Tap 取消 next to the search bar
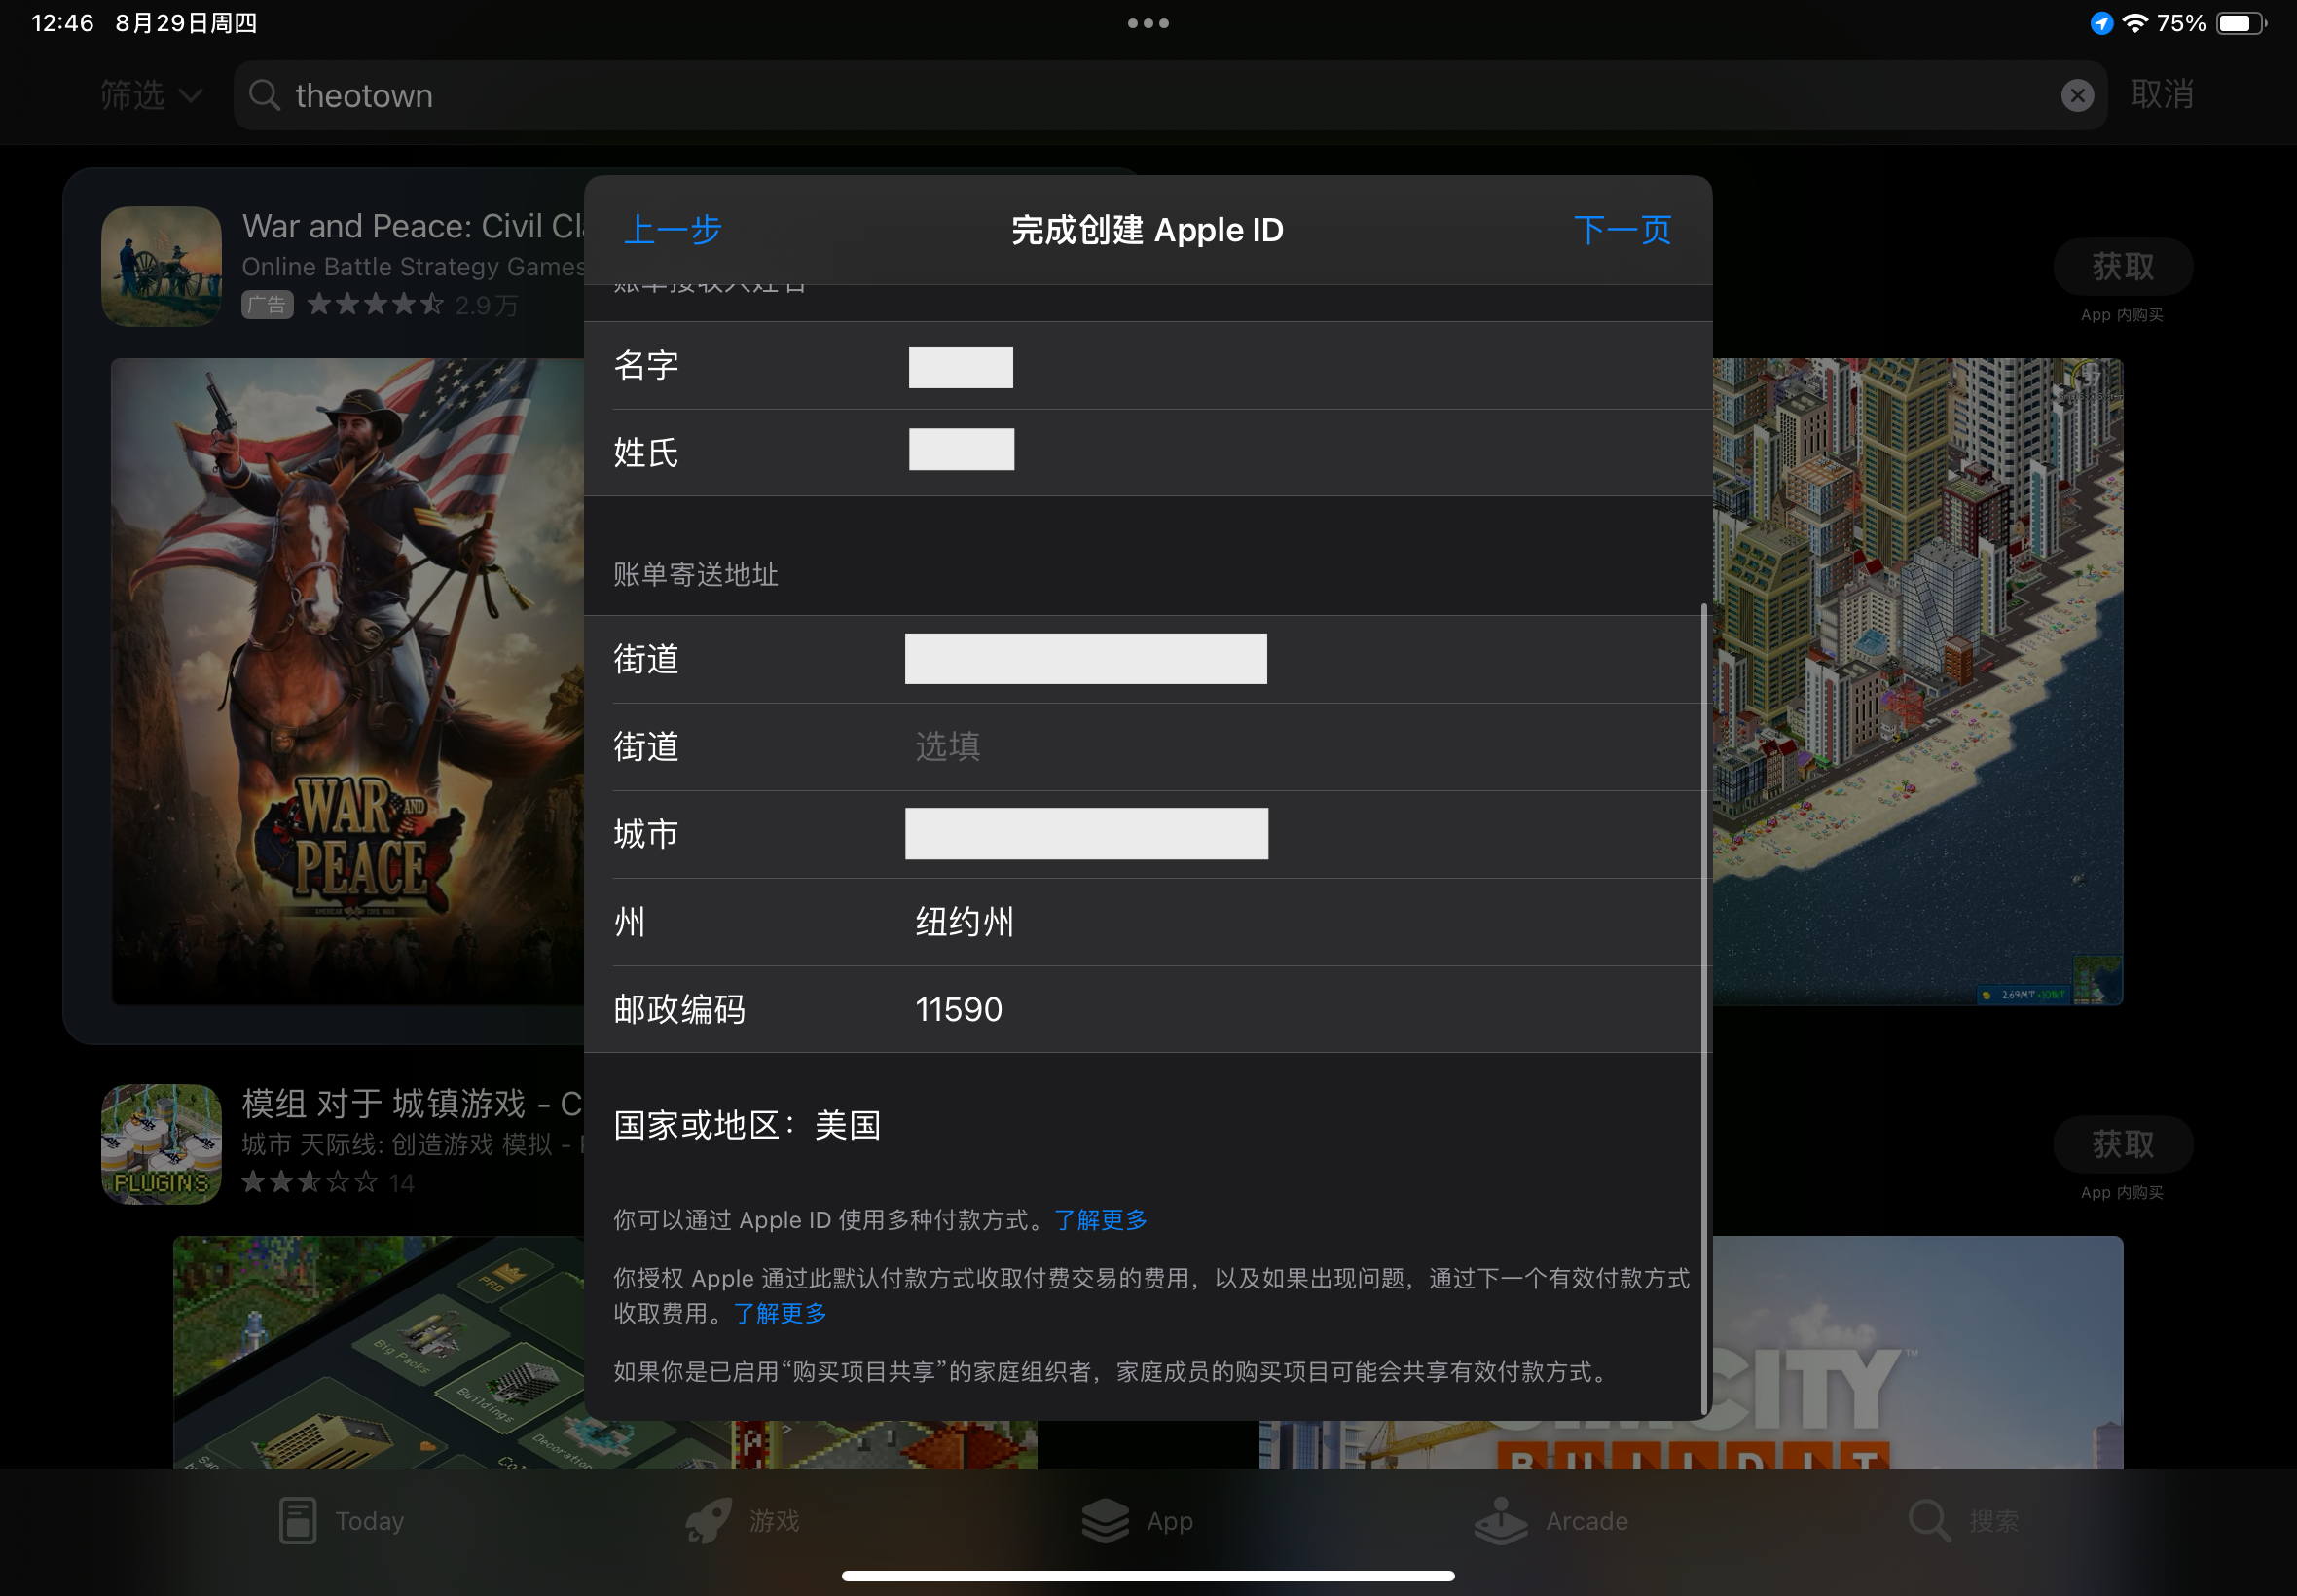The image size is (2297, 1596). pos(2161,95)
